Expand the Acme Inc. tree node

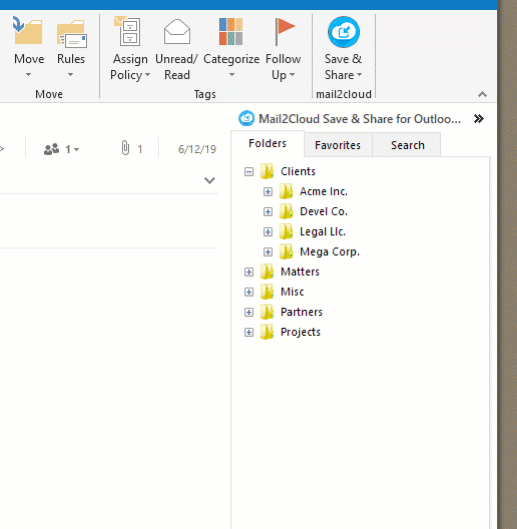pyautogui.click(x=268, y=192)
